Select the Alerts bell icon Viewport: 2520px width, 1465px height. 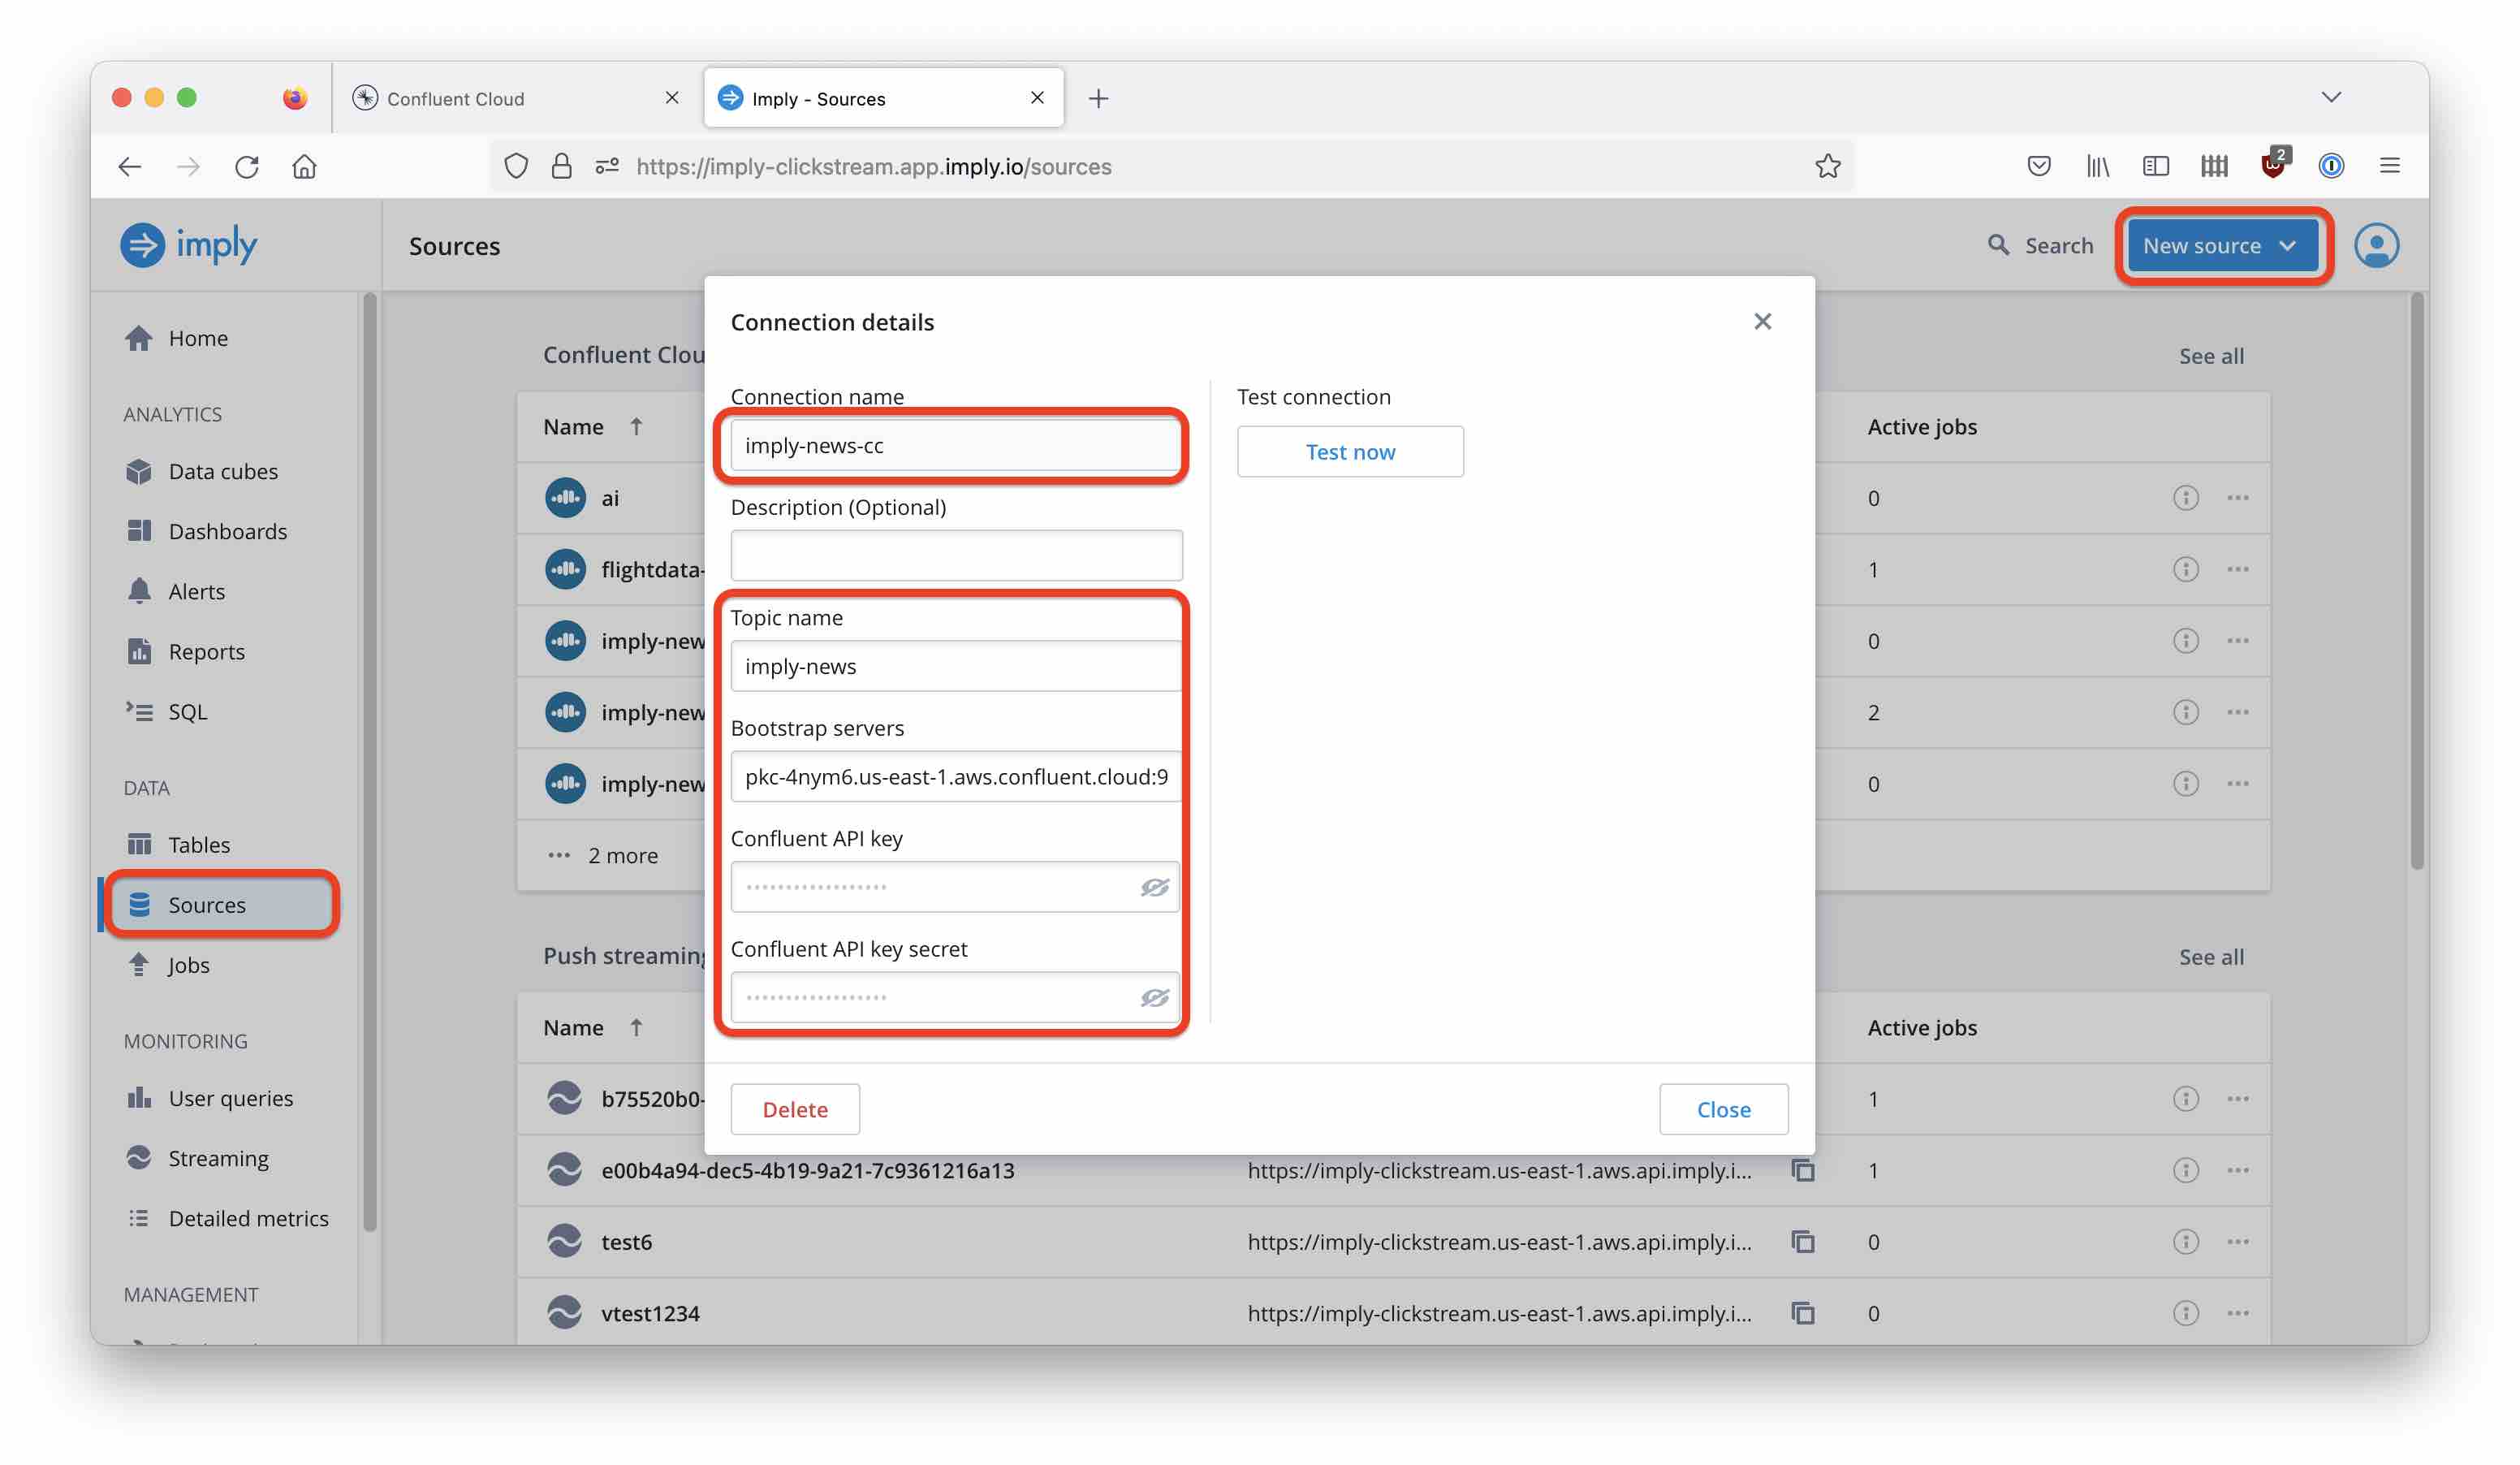pyautogui.click(x=140, y=590)
